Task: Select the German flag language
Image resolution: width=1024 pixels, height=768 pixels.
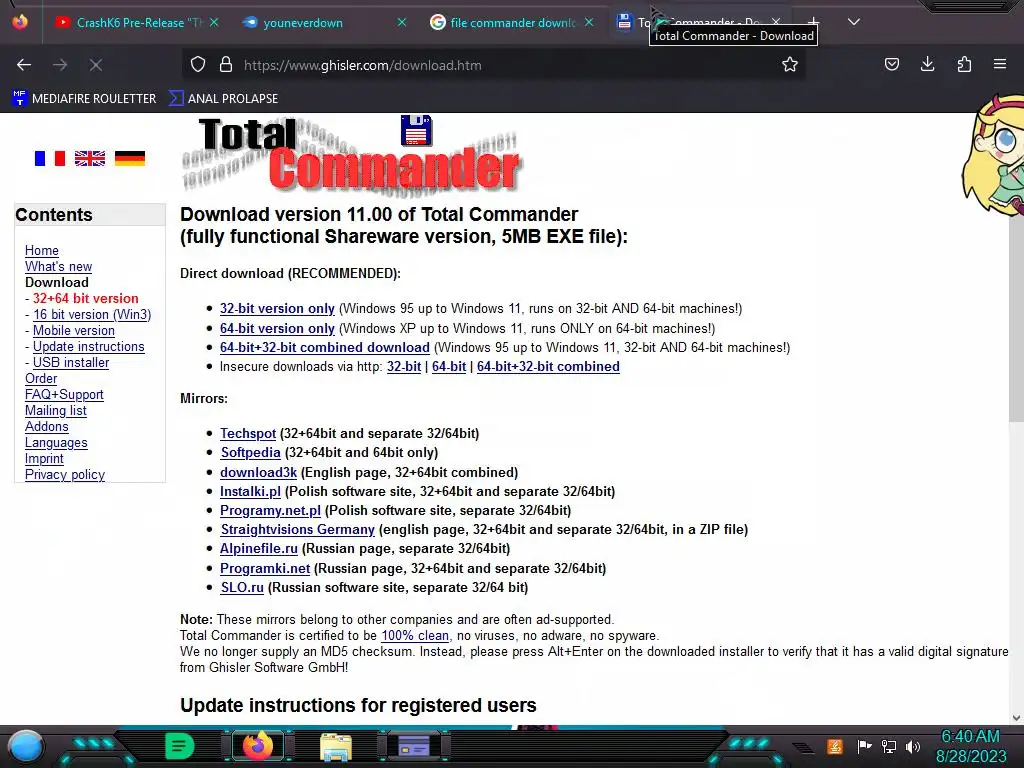Action: 130,159
